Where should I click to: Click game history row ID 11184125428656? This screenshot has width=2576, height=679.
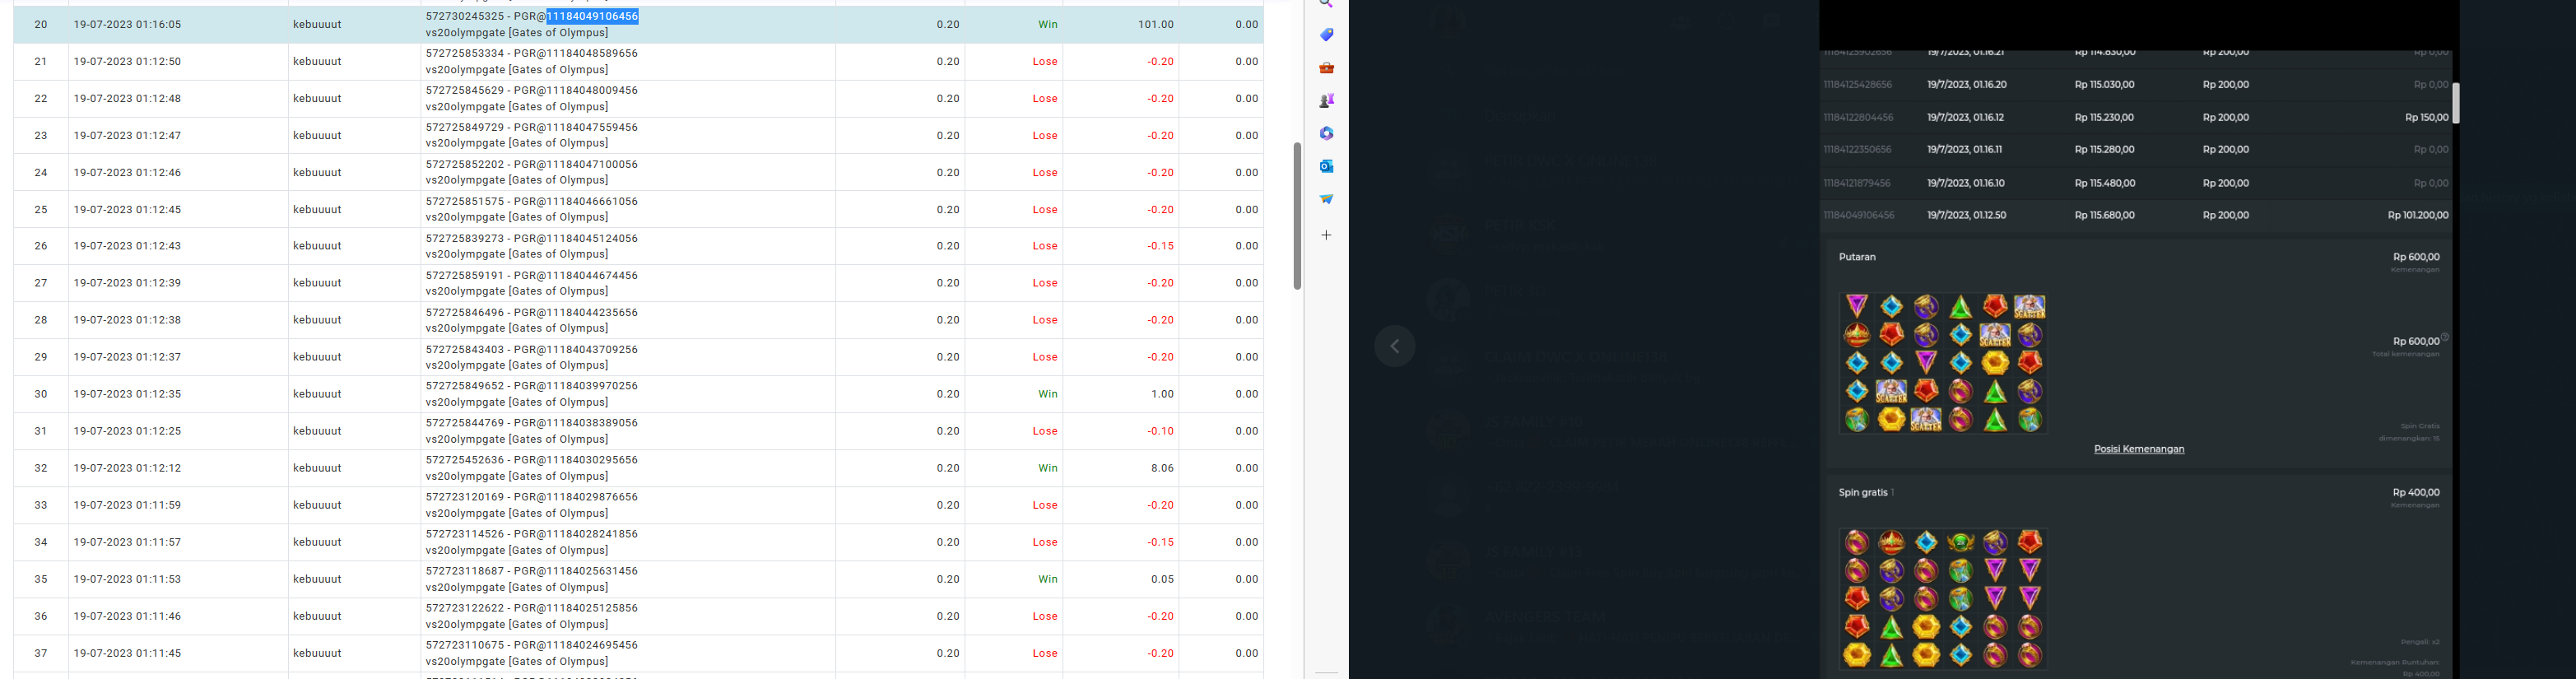tap(1857, 85)
